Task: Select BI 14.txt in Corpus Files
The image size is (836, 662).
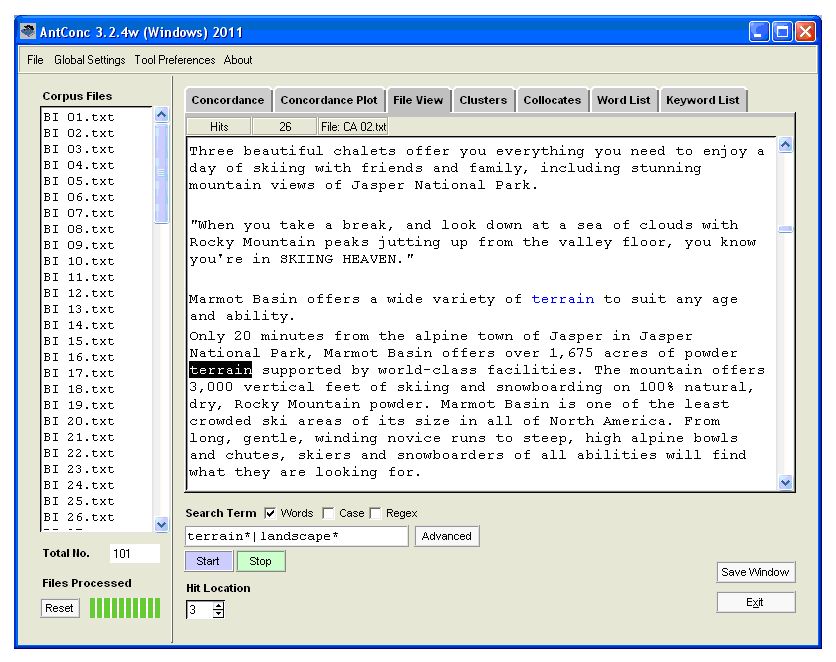Action: tap(79, 325)
